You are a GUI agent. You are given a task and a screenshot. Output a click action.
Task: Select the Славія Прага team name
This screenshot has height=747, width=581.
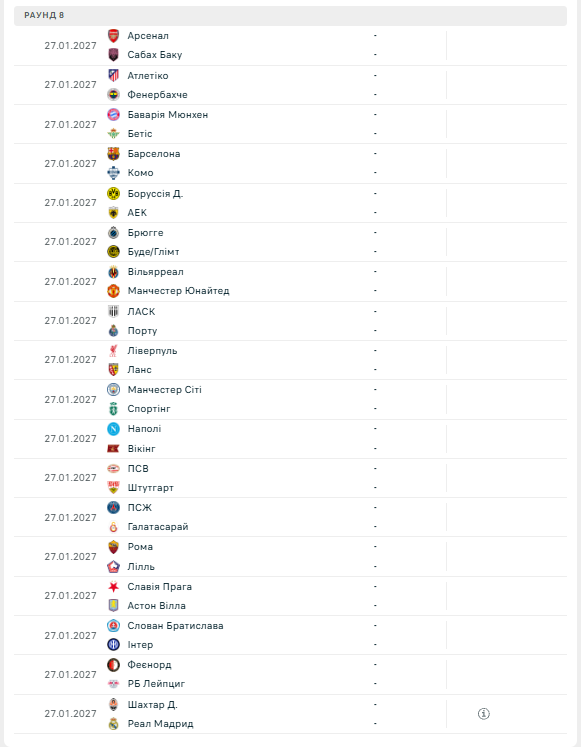pyautogui.click(x=160, y=586)
